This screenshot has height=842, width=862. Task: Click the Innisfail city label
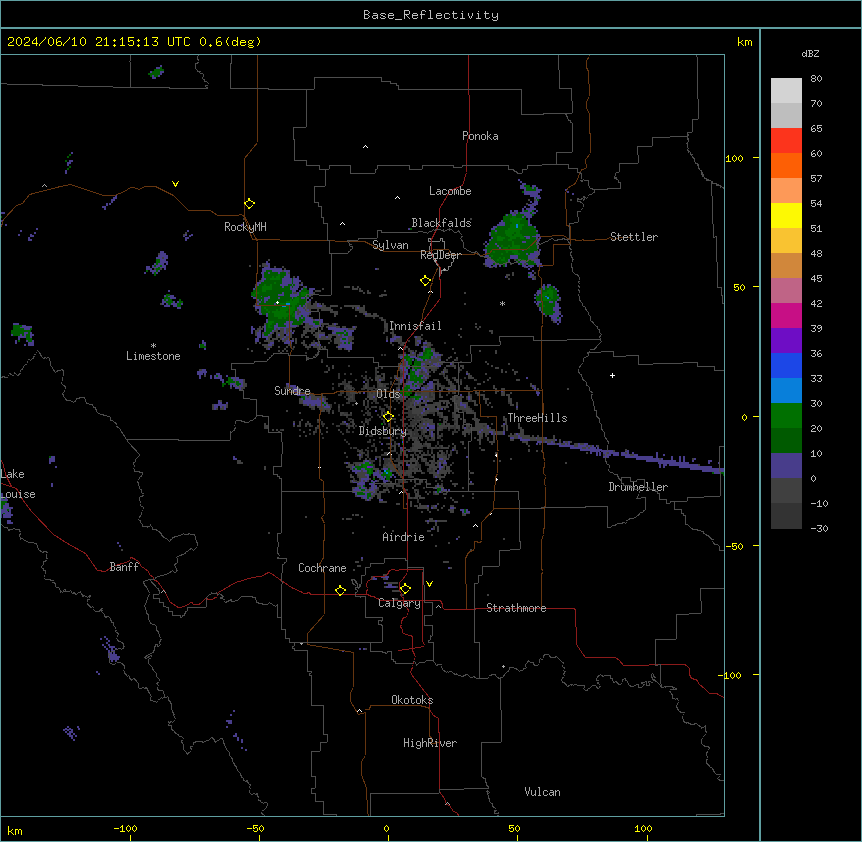click(415, 326)
